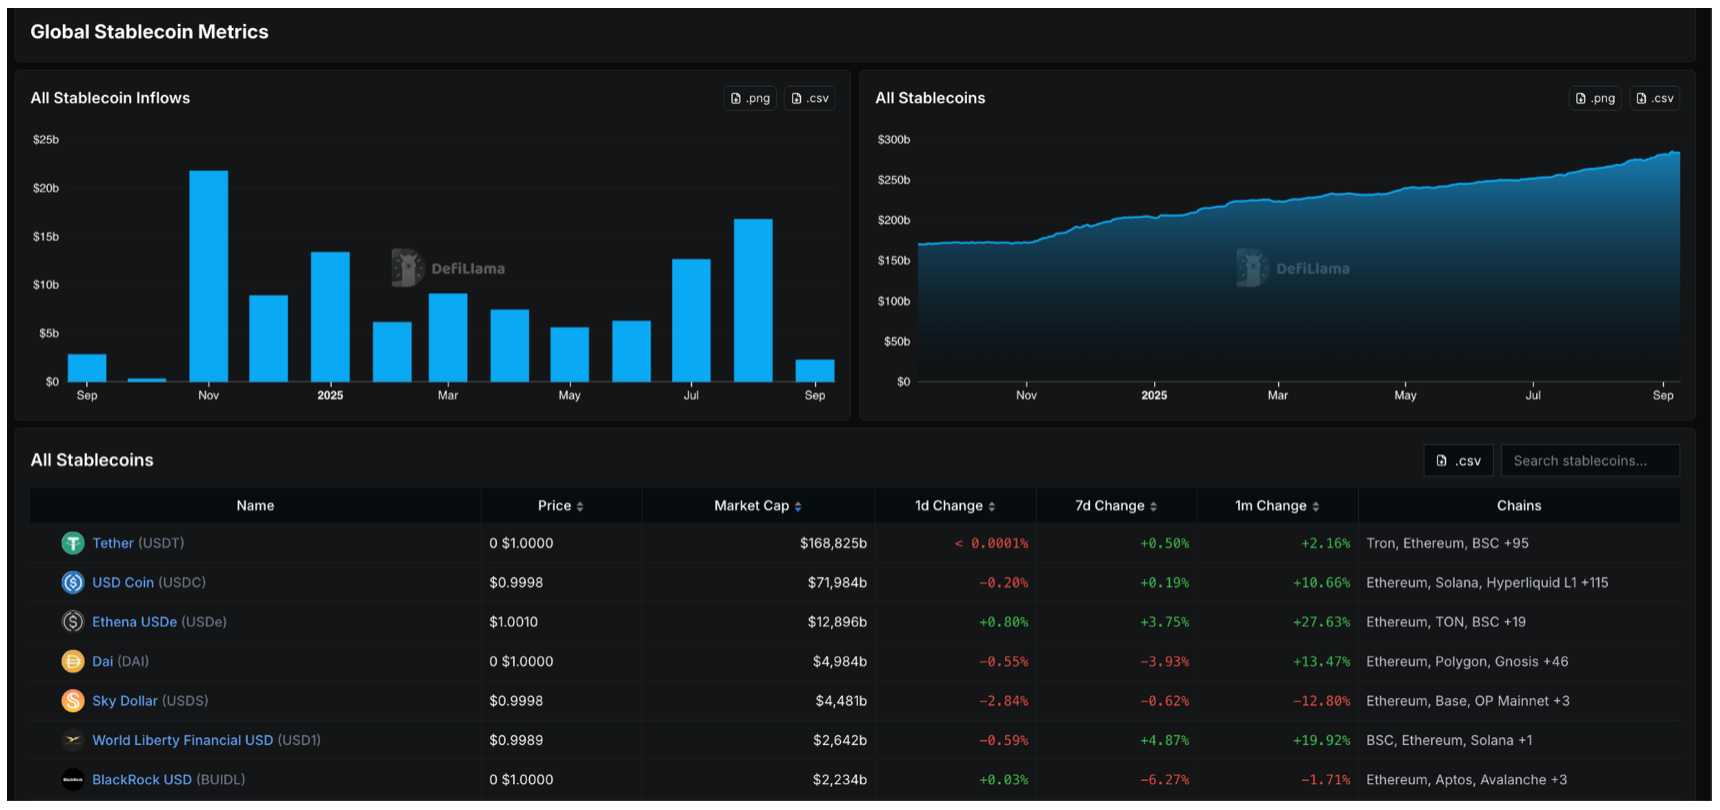Click the Ethena USDe logo icon

[x=73, y=622]
